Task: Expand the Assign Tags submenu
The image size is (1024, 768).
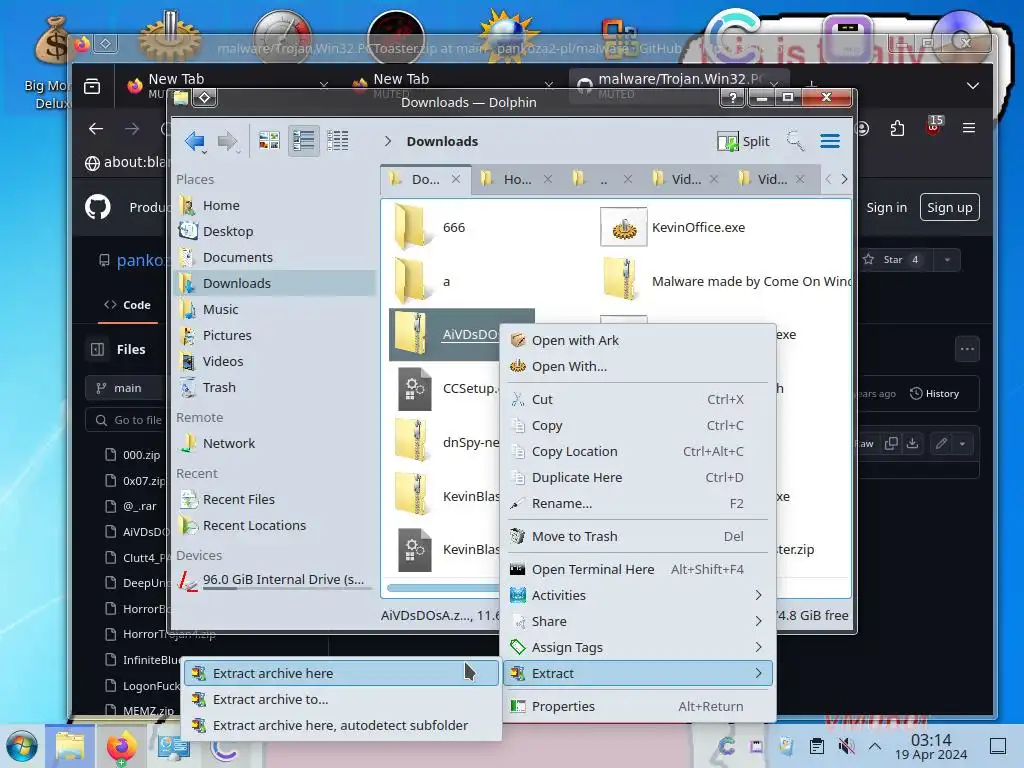Action: (638, 648)
